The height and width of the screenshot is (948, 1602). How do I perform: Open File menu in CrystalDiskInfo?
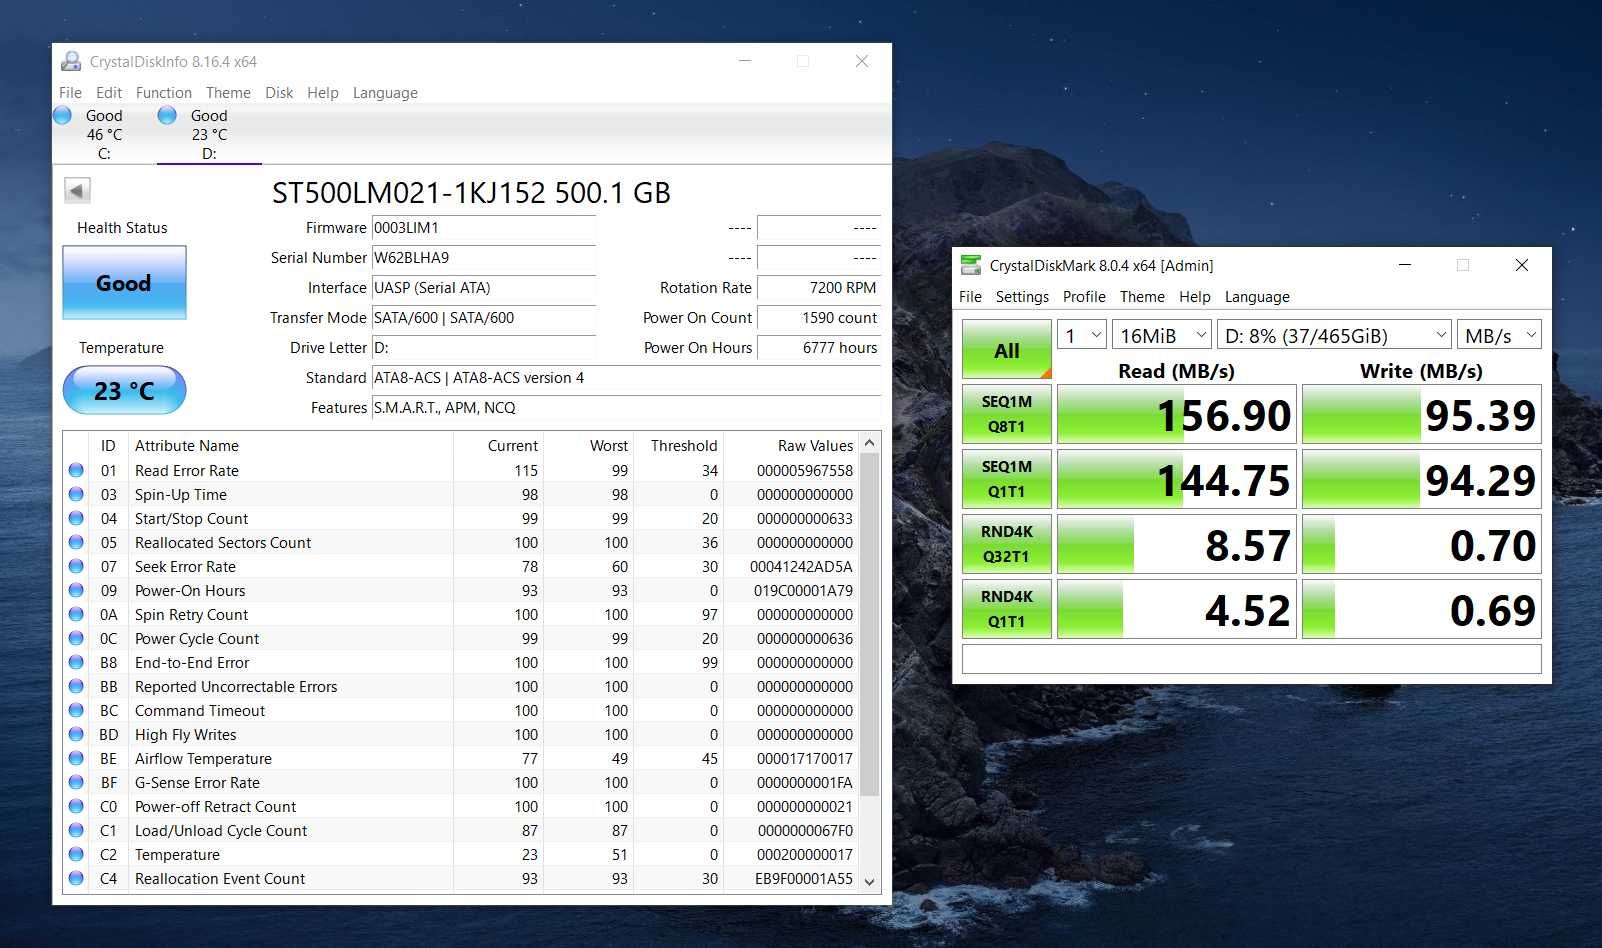pyautogui.click(x=70, y=92)
